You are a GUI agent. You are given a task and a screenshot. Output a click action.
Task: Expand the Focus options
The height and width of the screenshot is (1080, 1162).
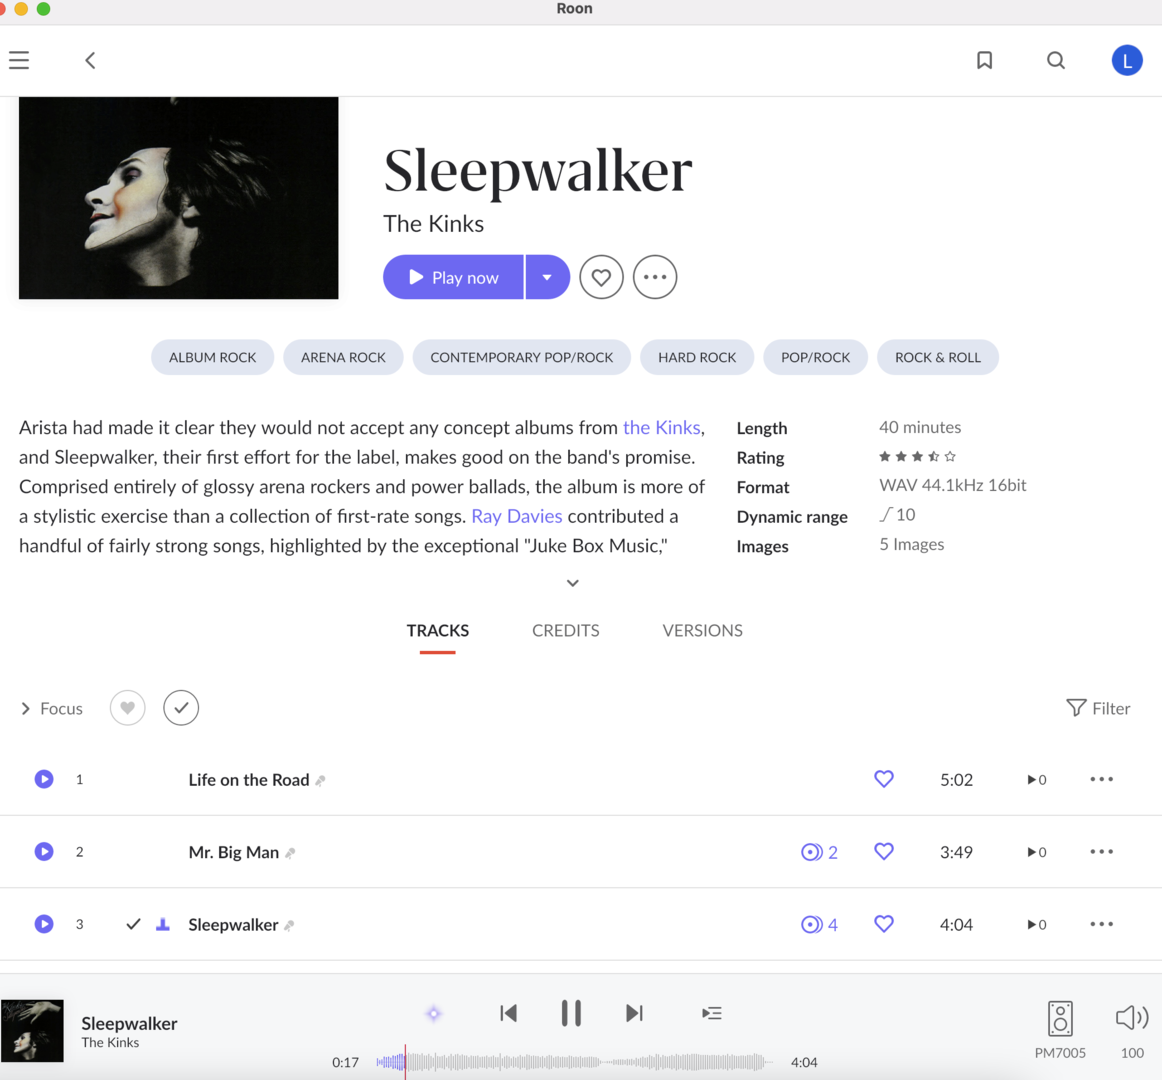[52, 709]
